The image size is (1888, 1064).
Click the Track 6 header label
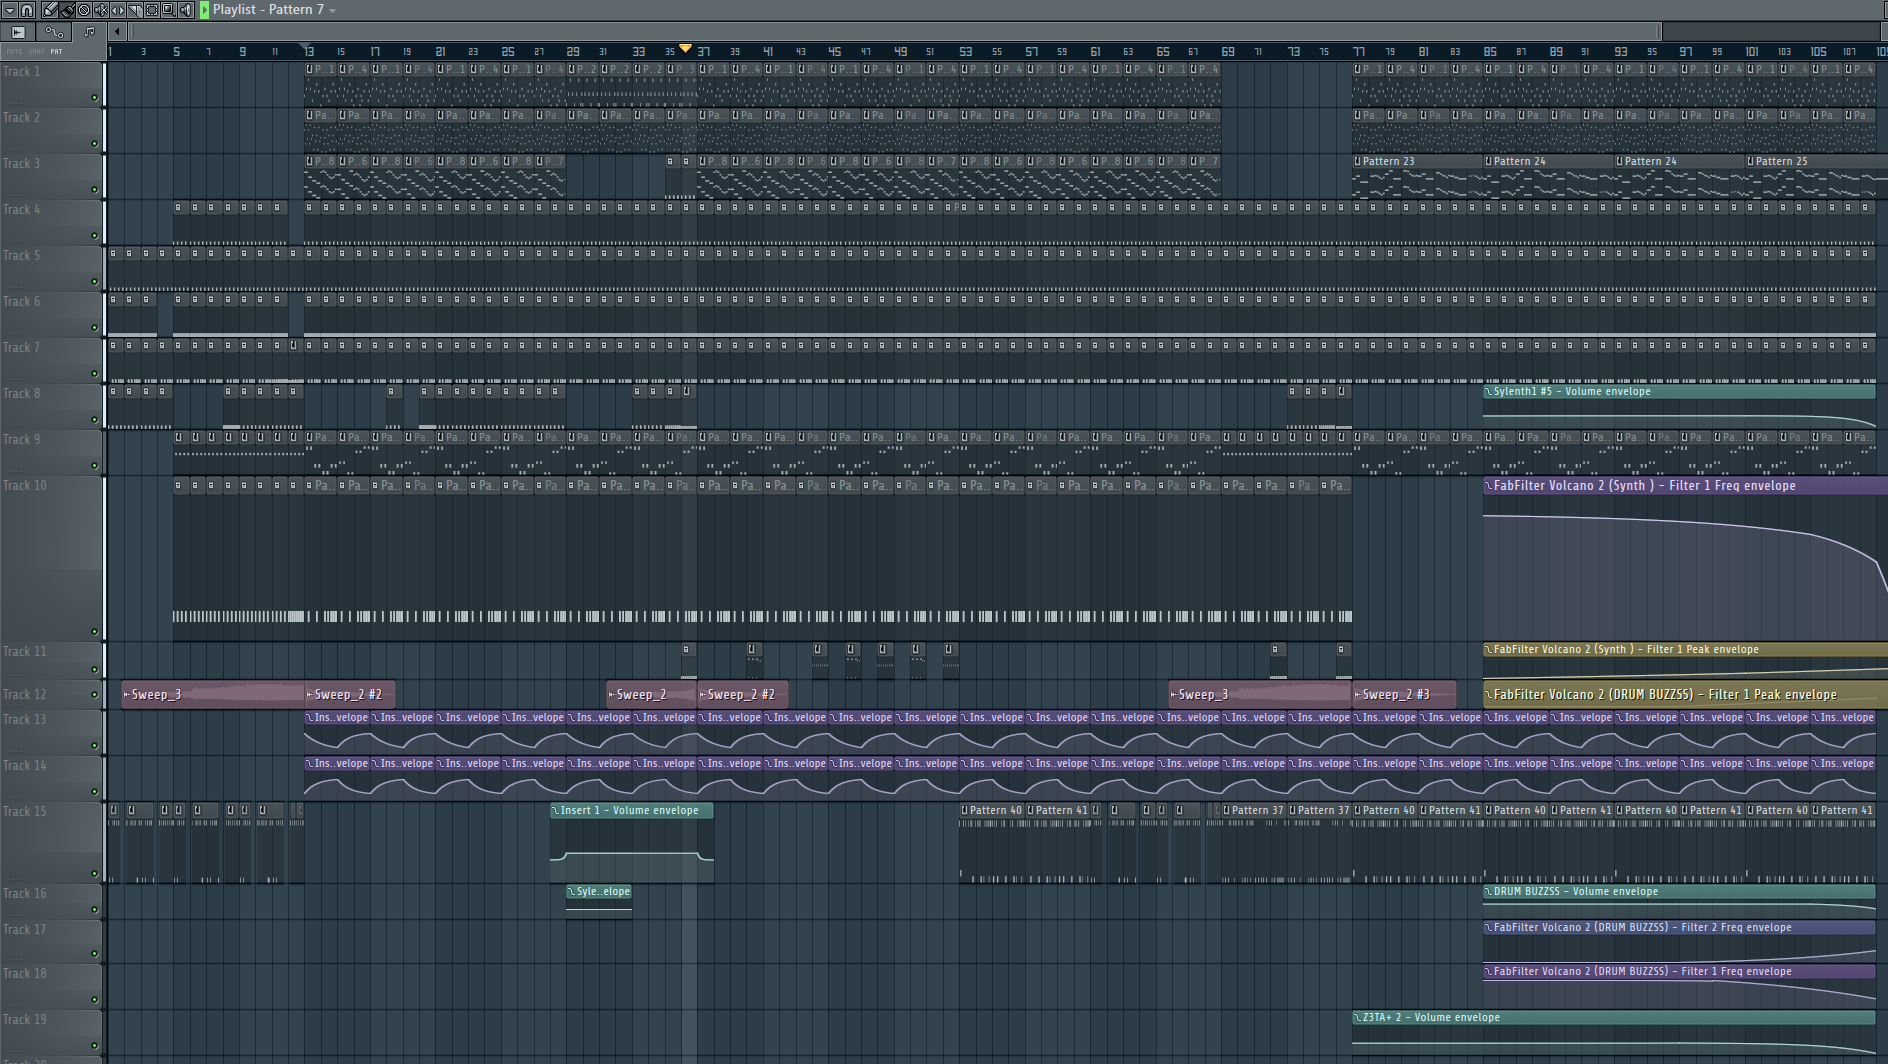point(22,302)
